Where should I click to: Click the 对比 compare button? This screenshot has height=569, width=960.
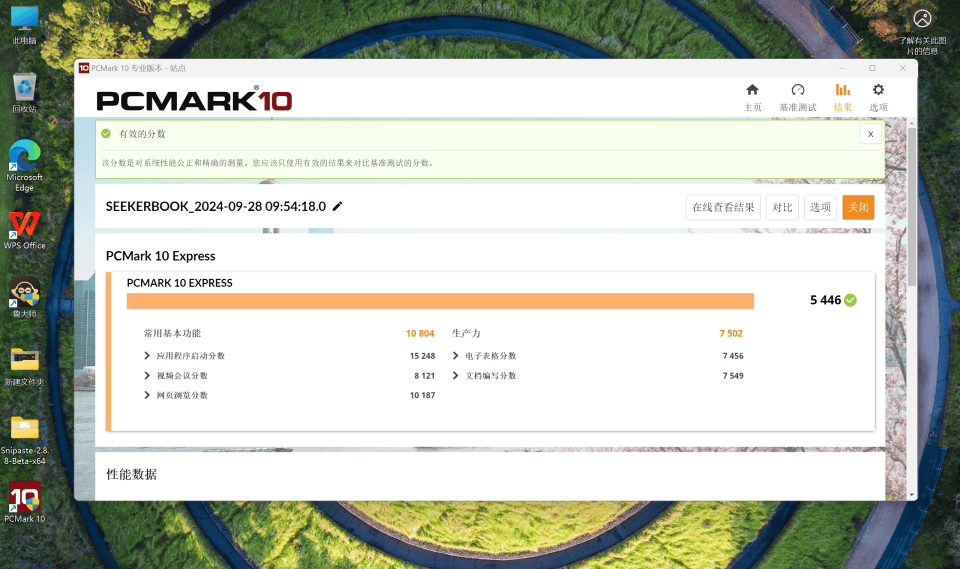pos(782,207)
